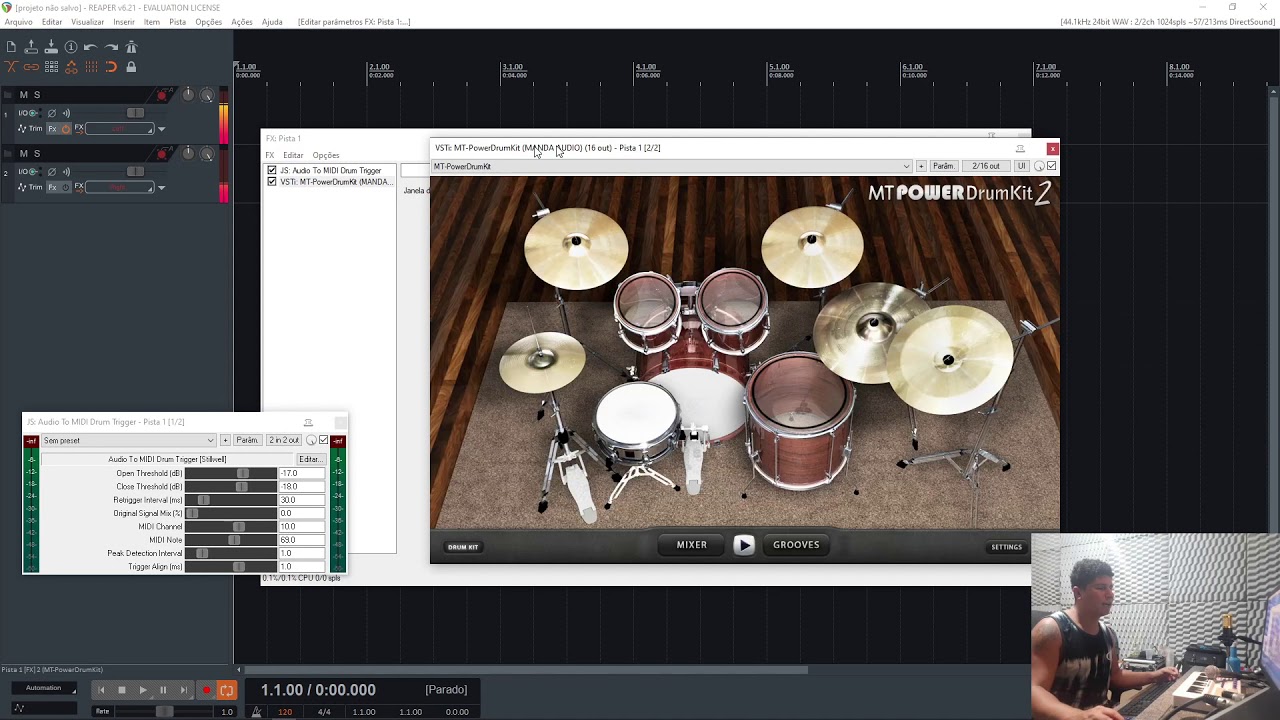
Task: Open the Ajuda menu
Action: pyautogui.click(x=272, y=22)
